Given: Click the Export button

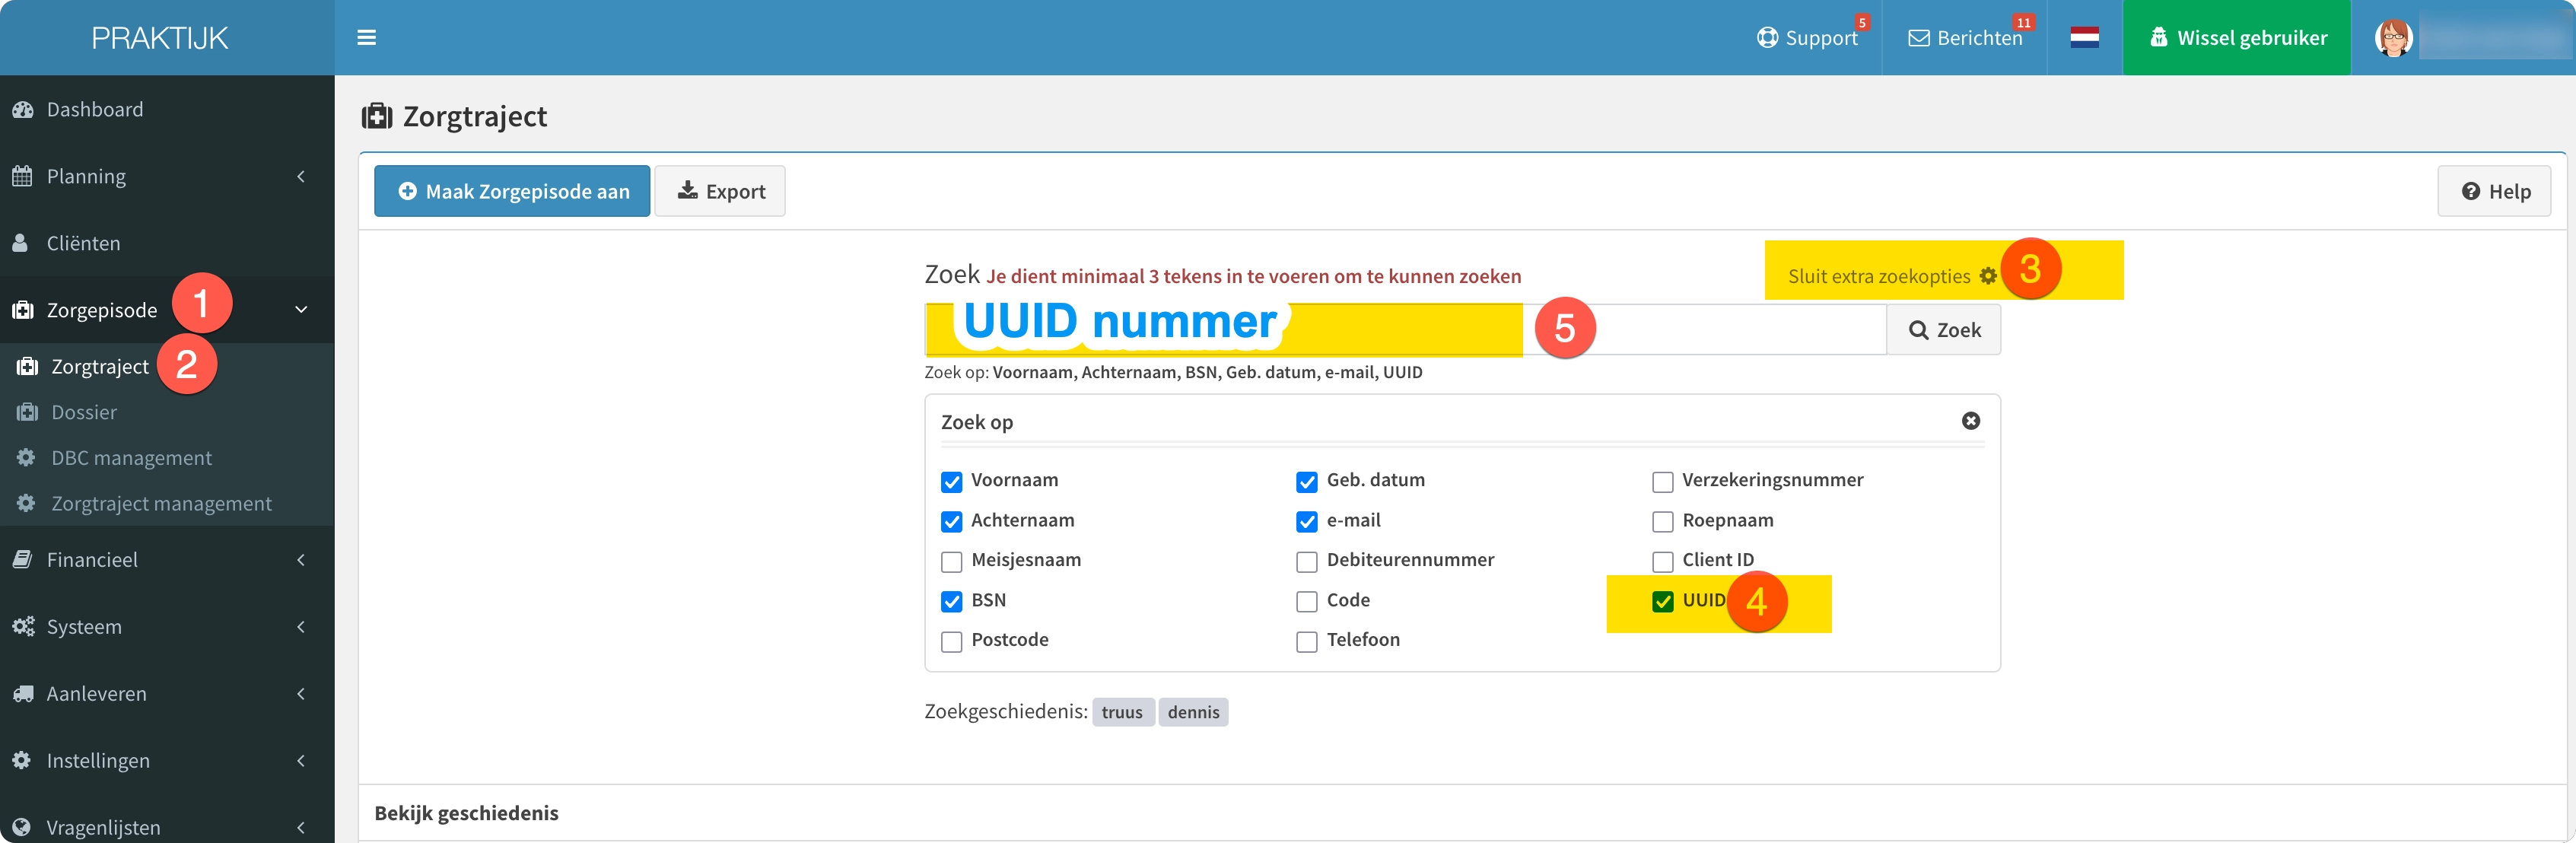Looking at the screenshot, I should point(720,191).
